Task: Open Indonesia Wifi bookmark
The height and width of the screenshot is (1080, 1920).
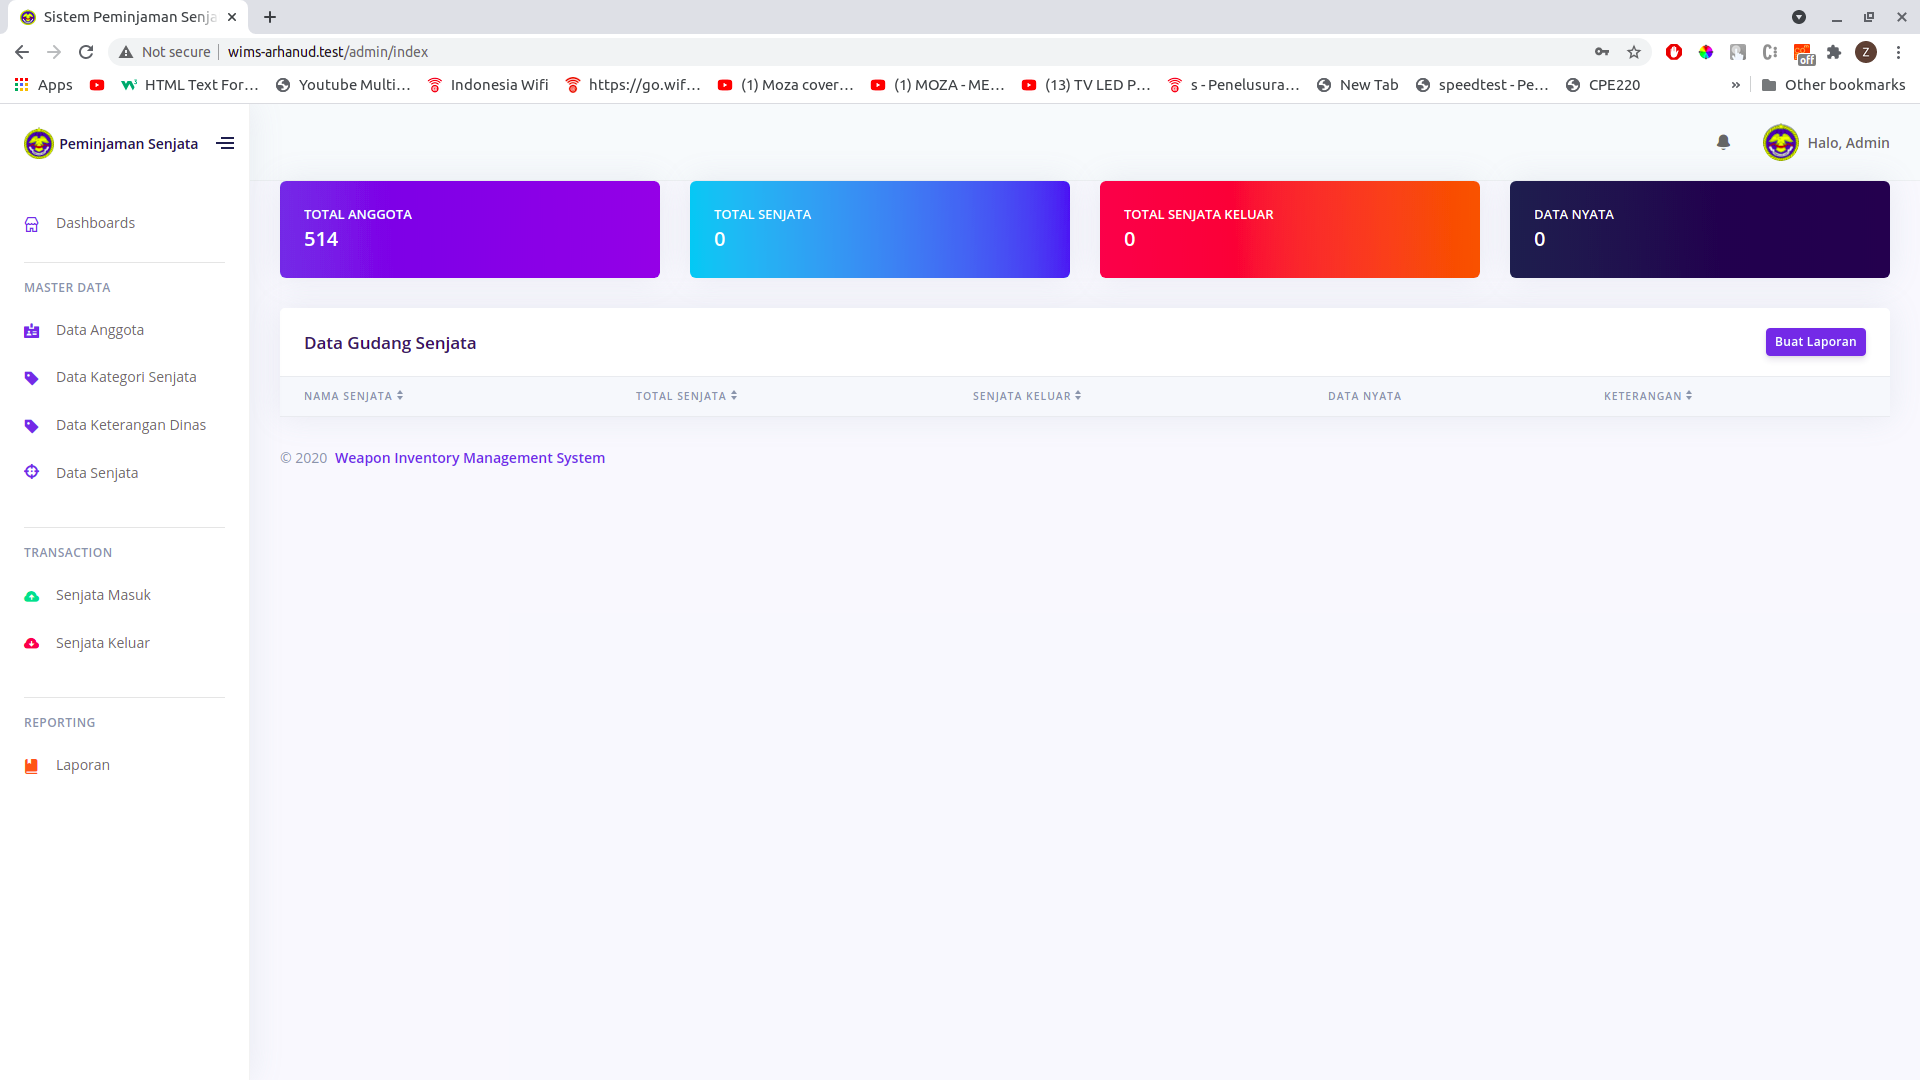Action: coord(488,85)
